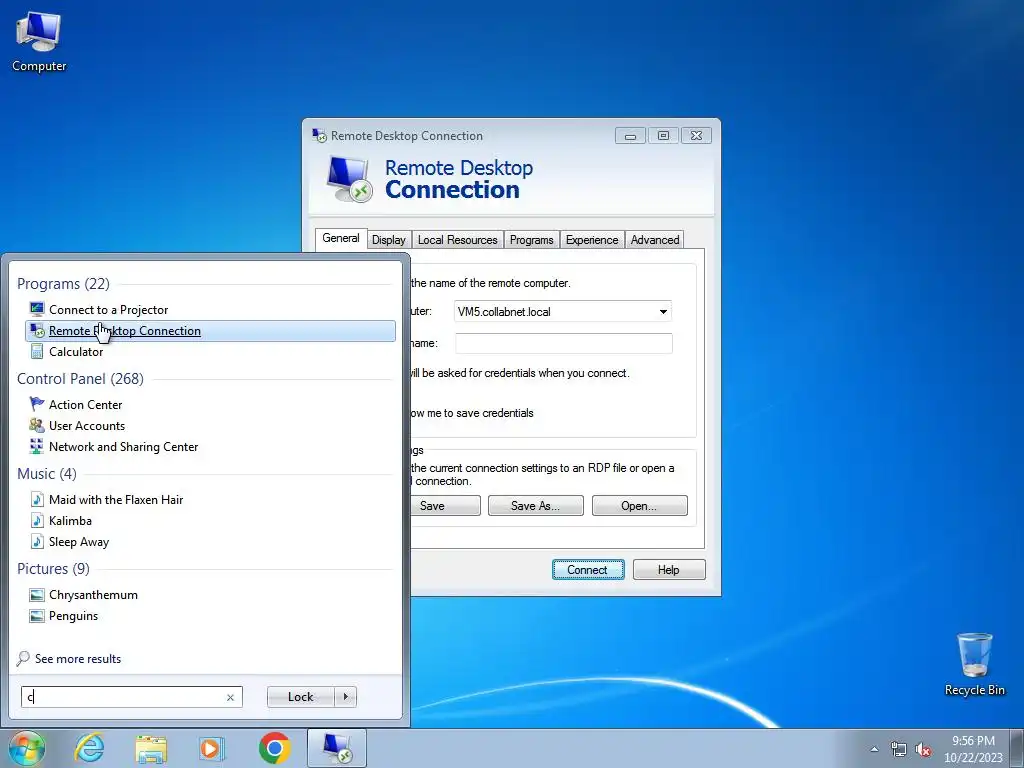Launch Internet Explorer from the taskbar
The height and width of the screenshot is (768, 1024).
point(89,748)
